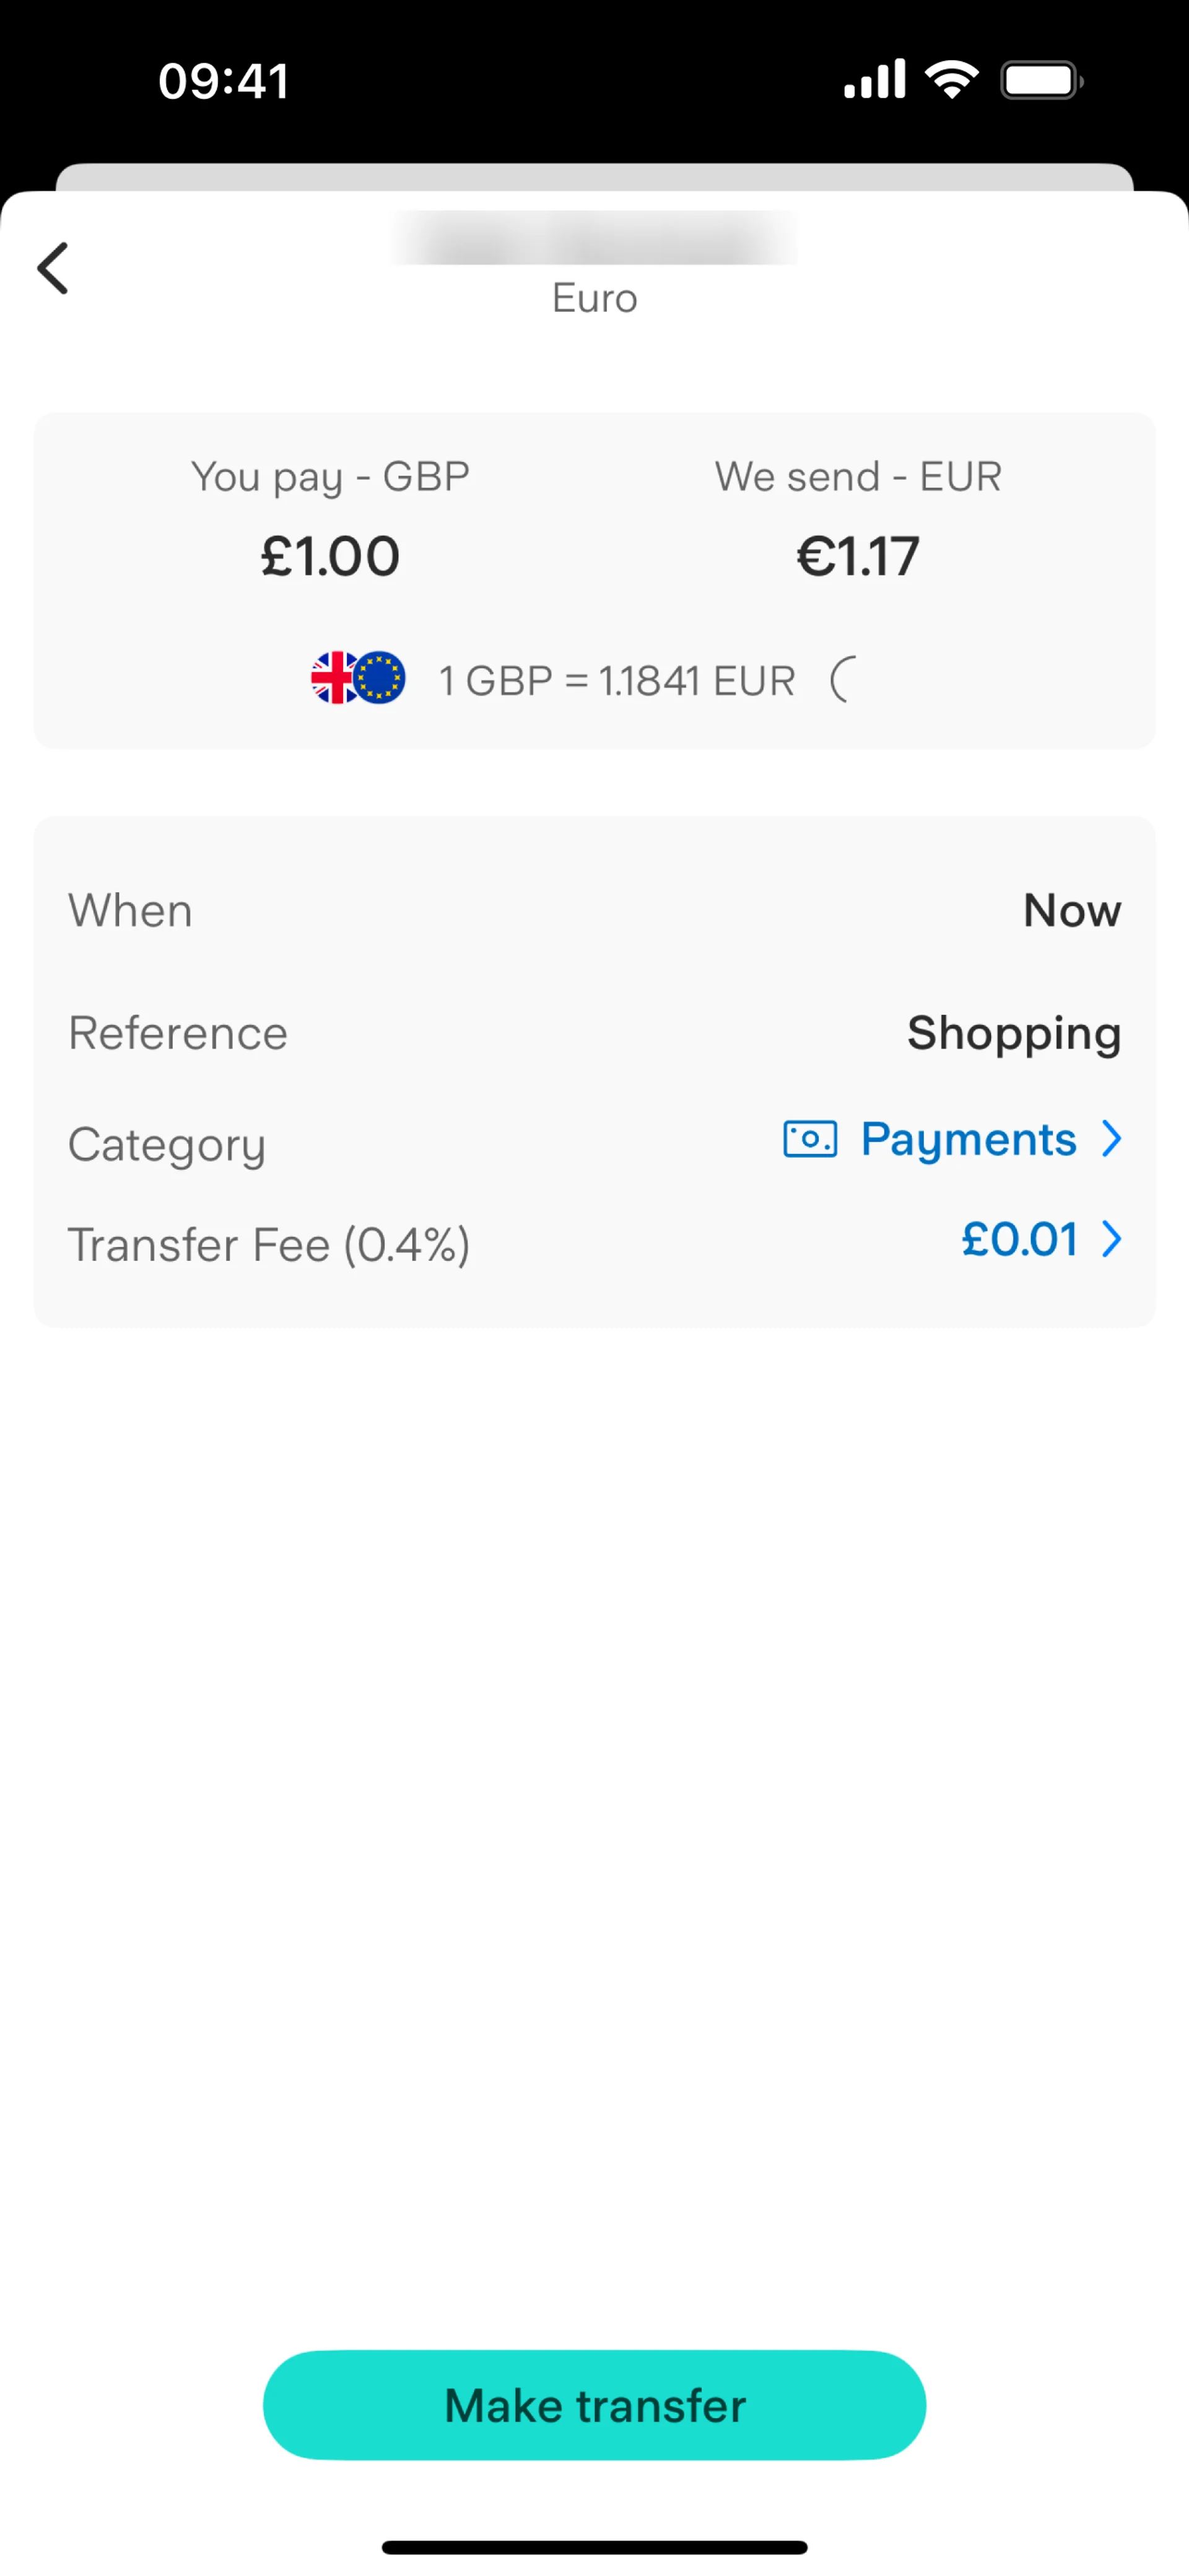The height and width of the screenshot is (2576, 1189).
Task: Tap the Now value beside When
Action: (x=1071, y=911)
